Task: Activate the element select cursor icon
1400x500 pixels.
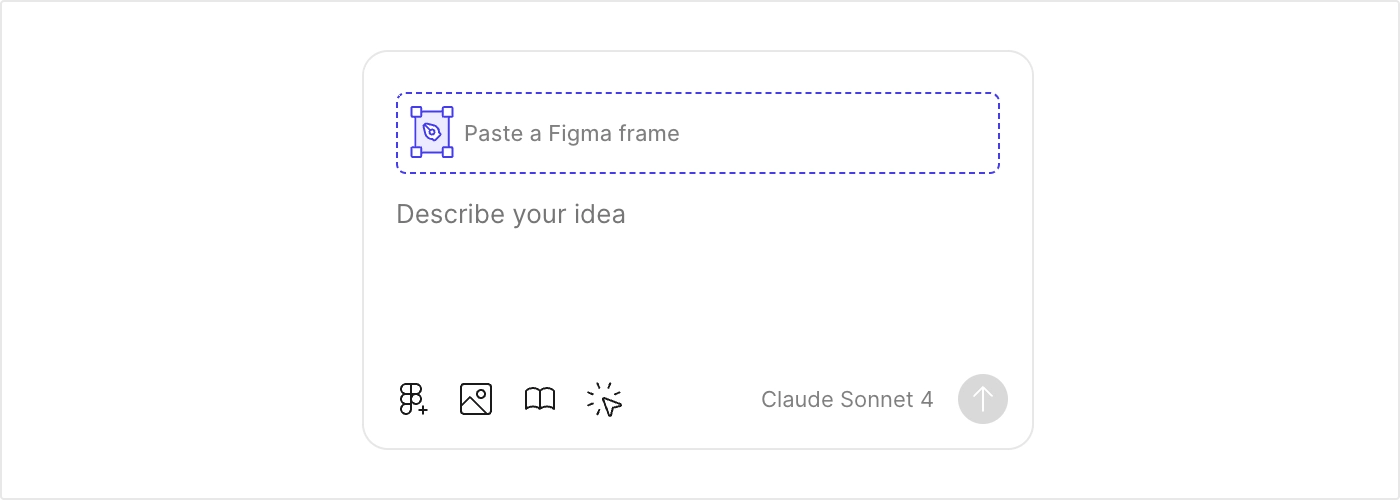Action: [x=605, y=400]
